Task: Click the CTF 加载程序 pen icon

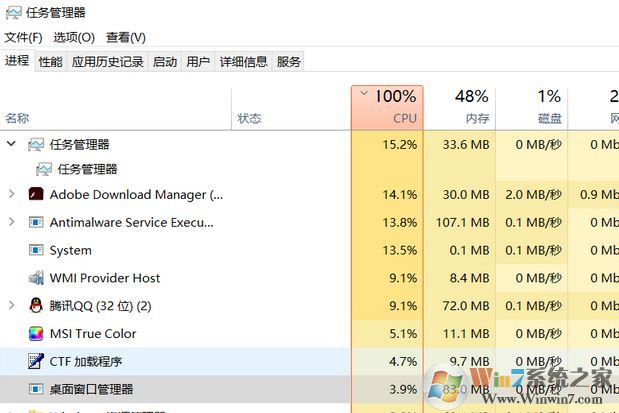Action: click(x=36, y=361)
